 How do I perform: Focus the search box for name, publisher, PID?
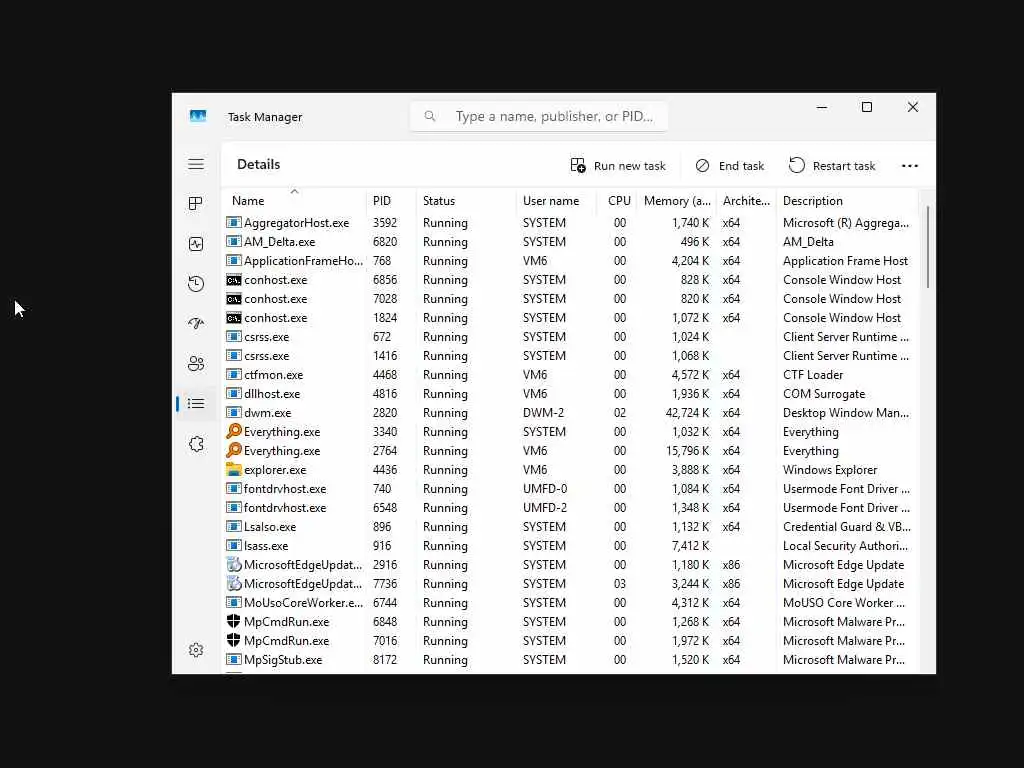539,116
